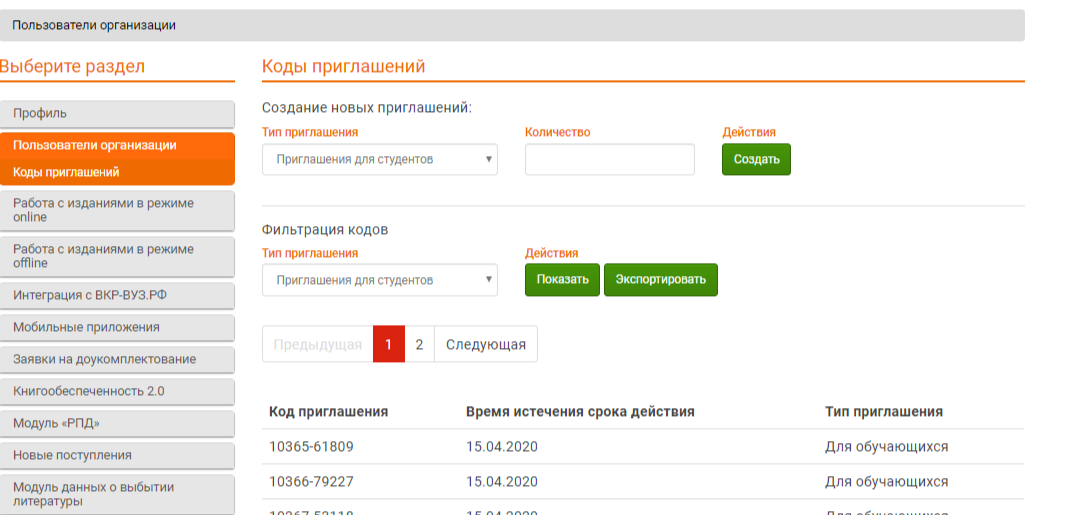Click the Экспортировать button
The image size is (1079, 515).
(x=660, y=280)
